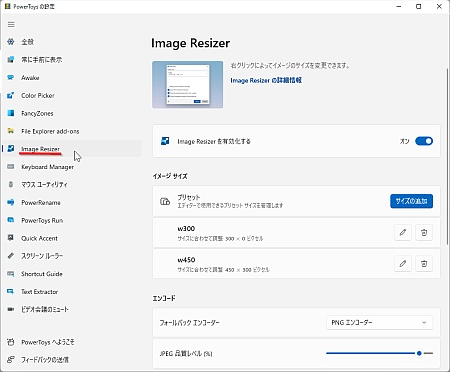Click the Welcome to PowerToys icon
Screen dimensions: 450x372
(11, 342)
